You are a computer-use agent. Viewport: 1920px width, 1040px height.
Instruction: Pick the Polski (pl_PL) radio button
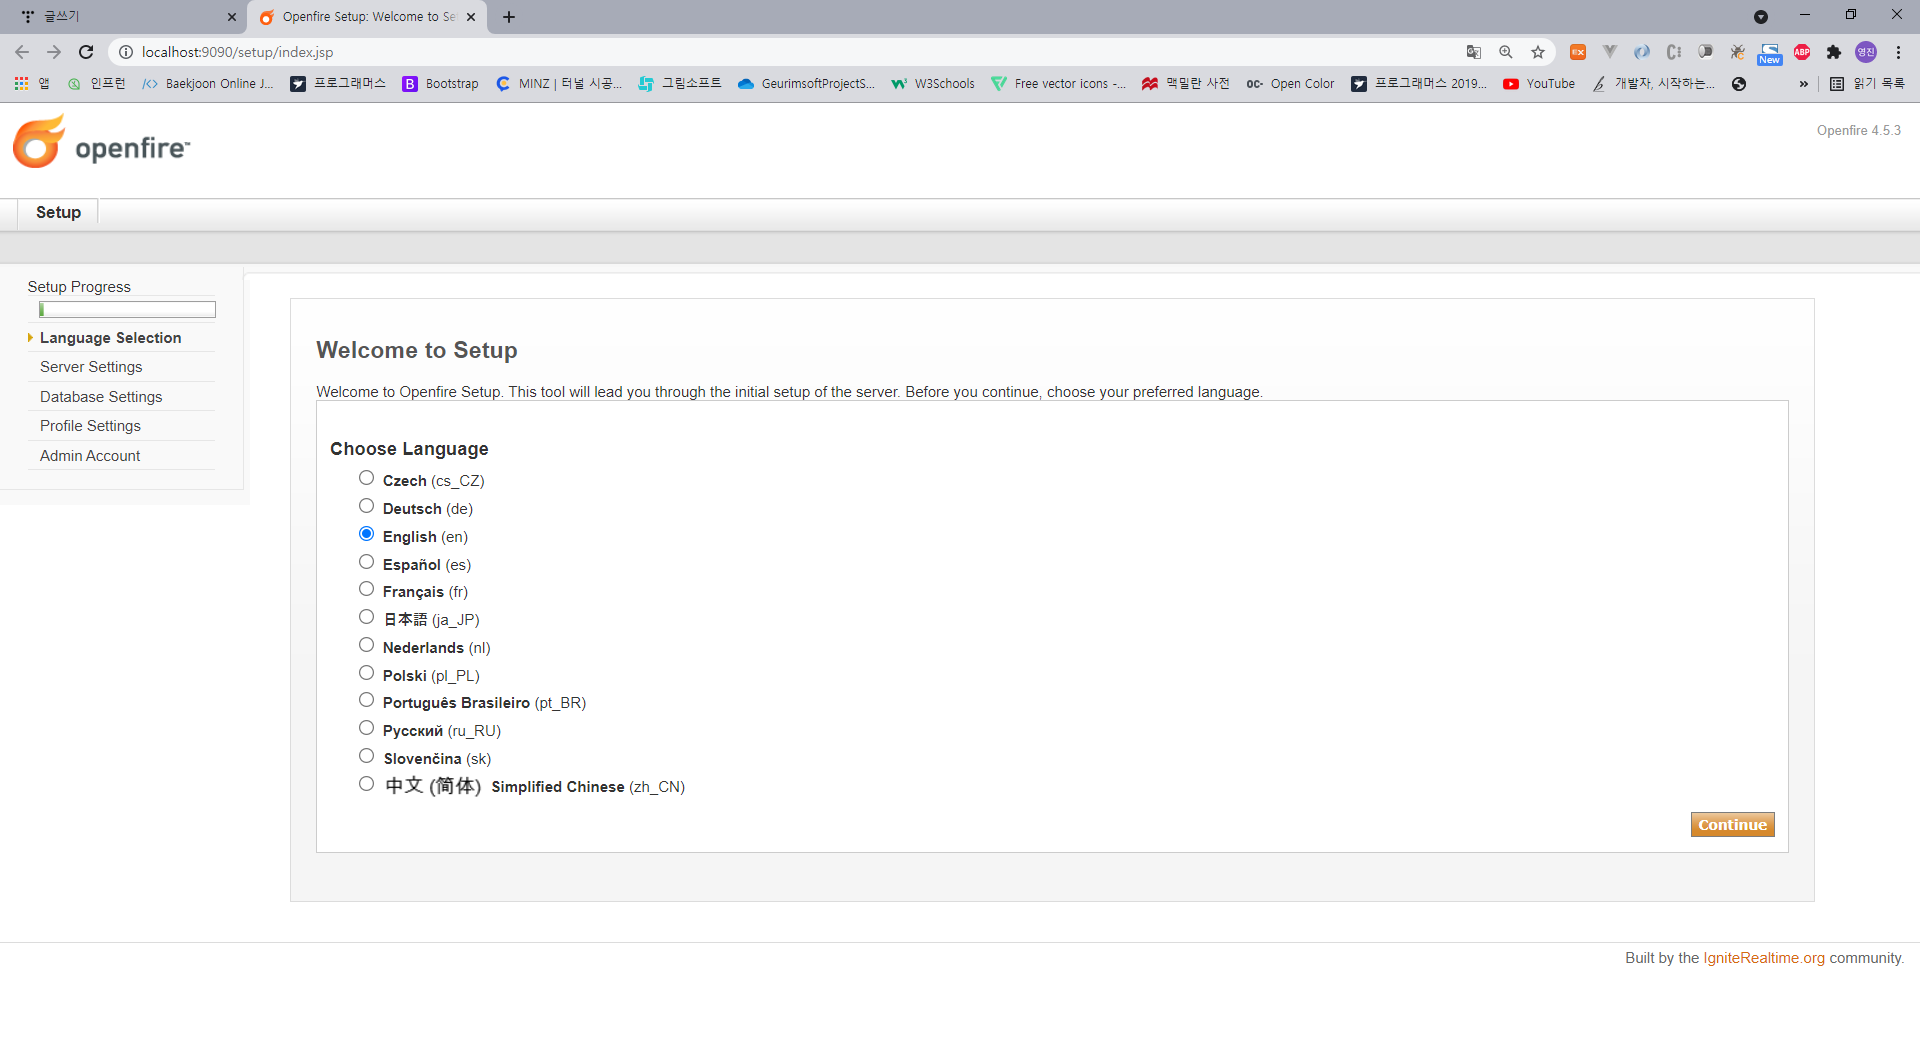(367, 673)
